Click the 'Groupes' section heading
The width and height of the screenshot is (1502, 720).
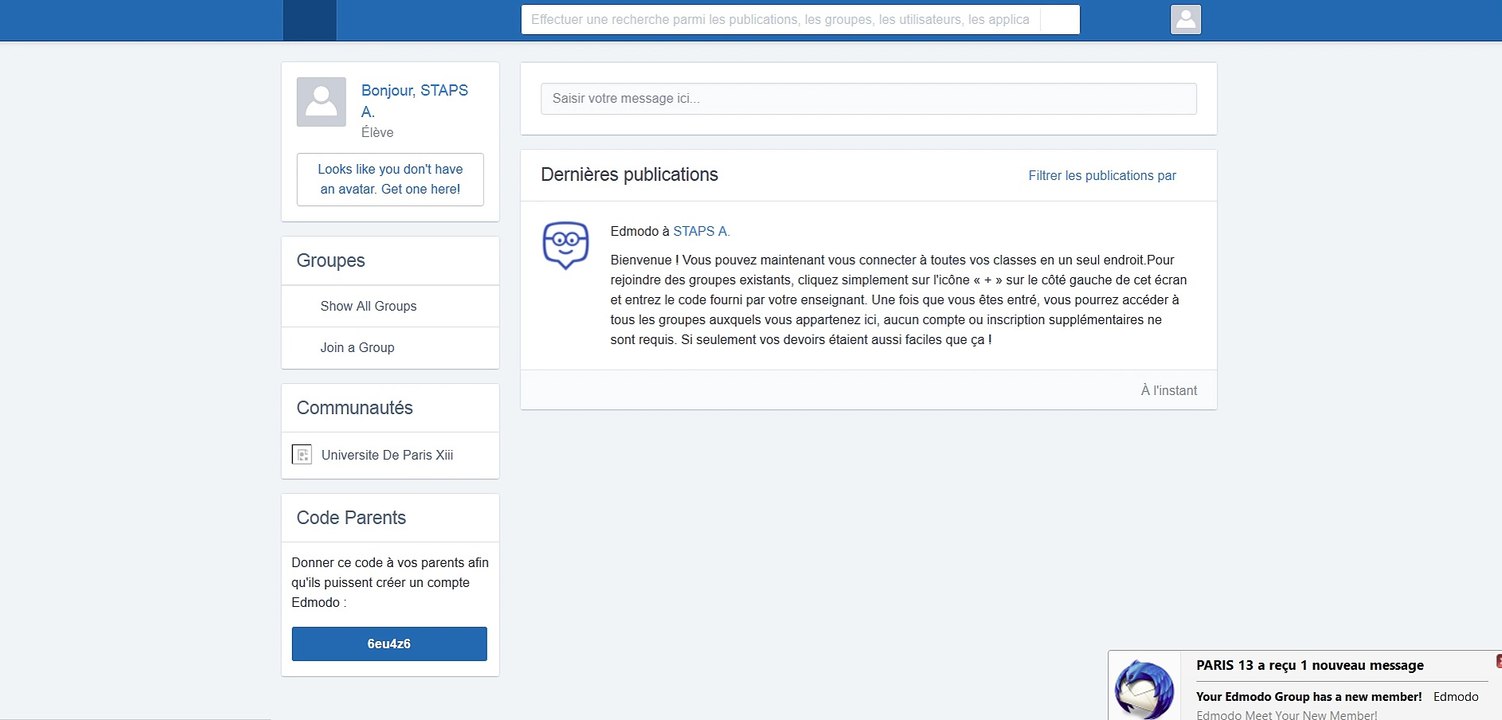(331, 260)
